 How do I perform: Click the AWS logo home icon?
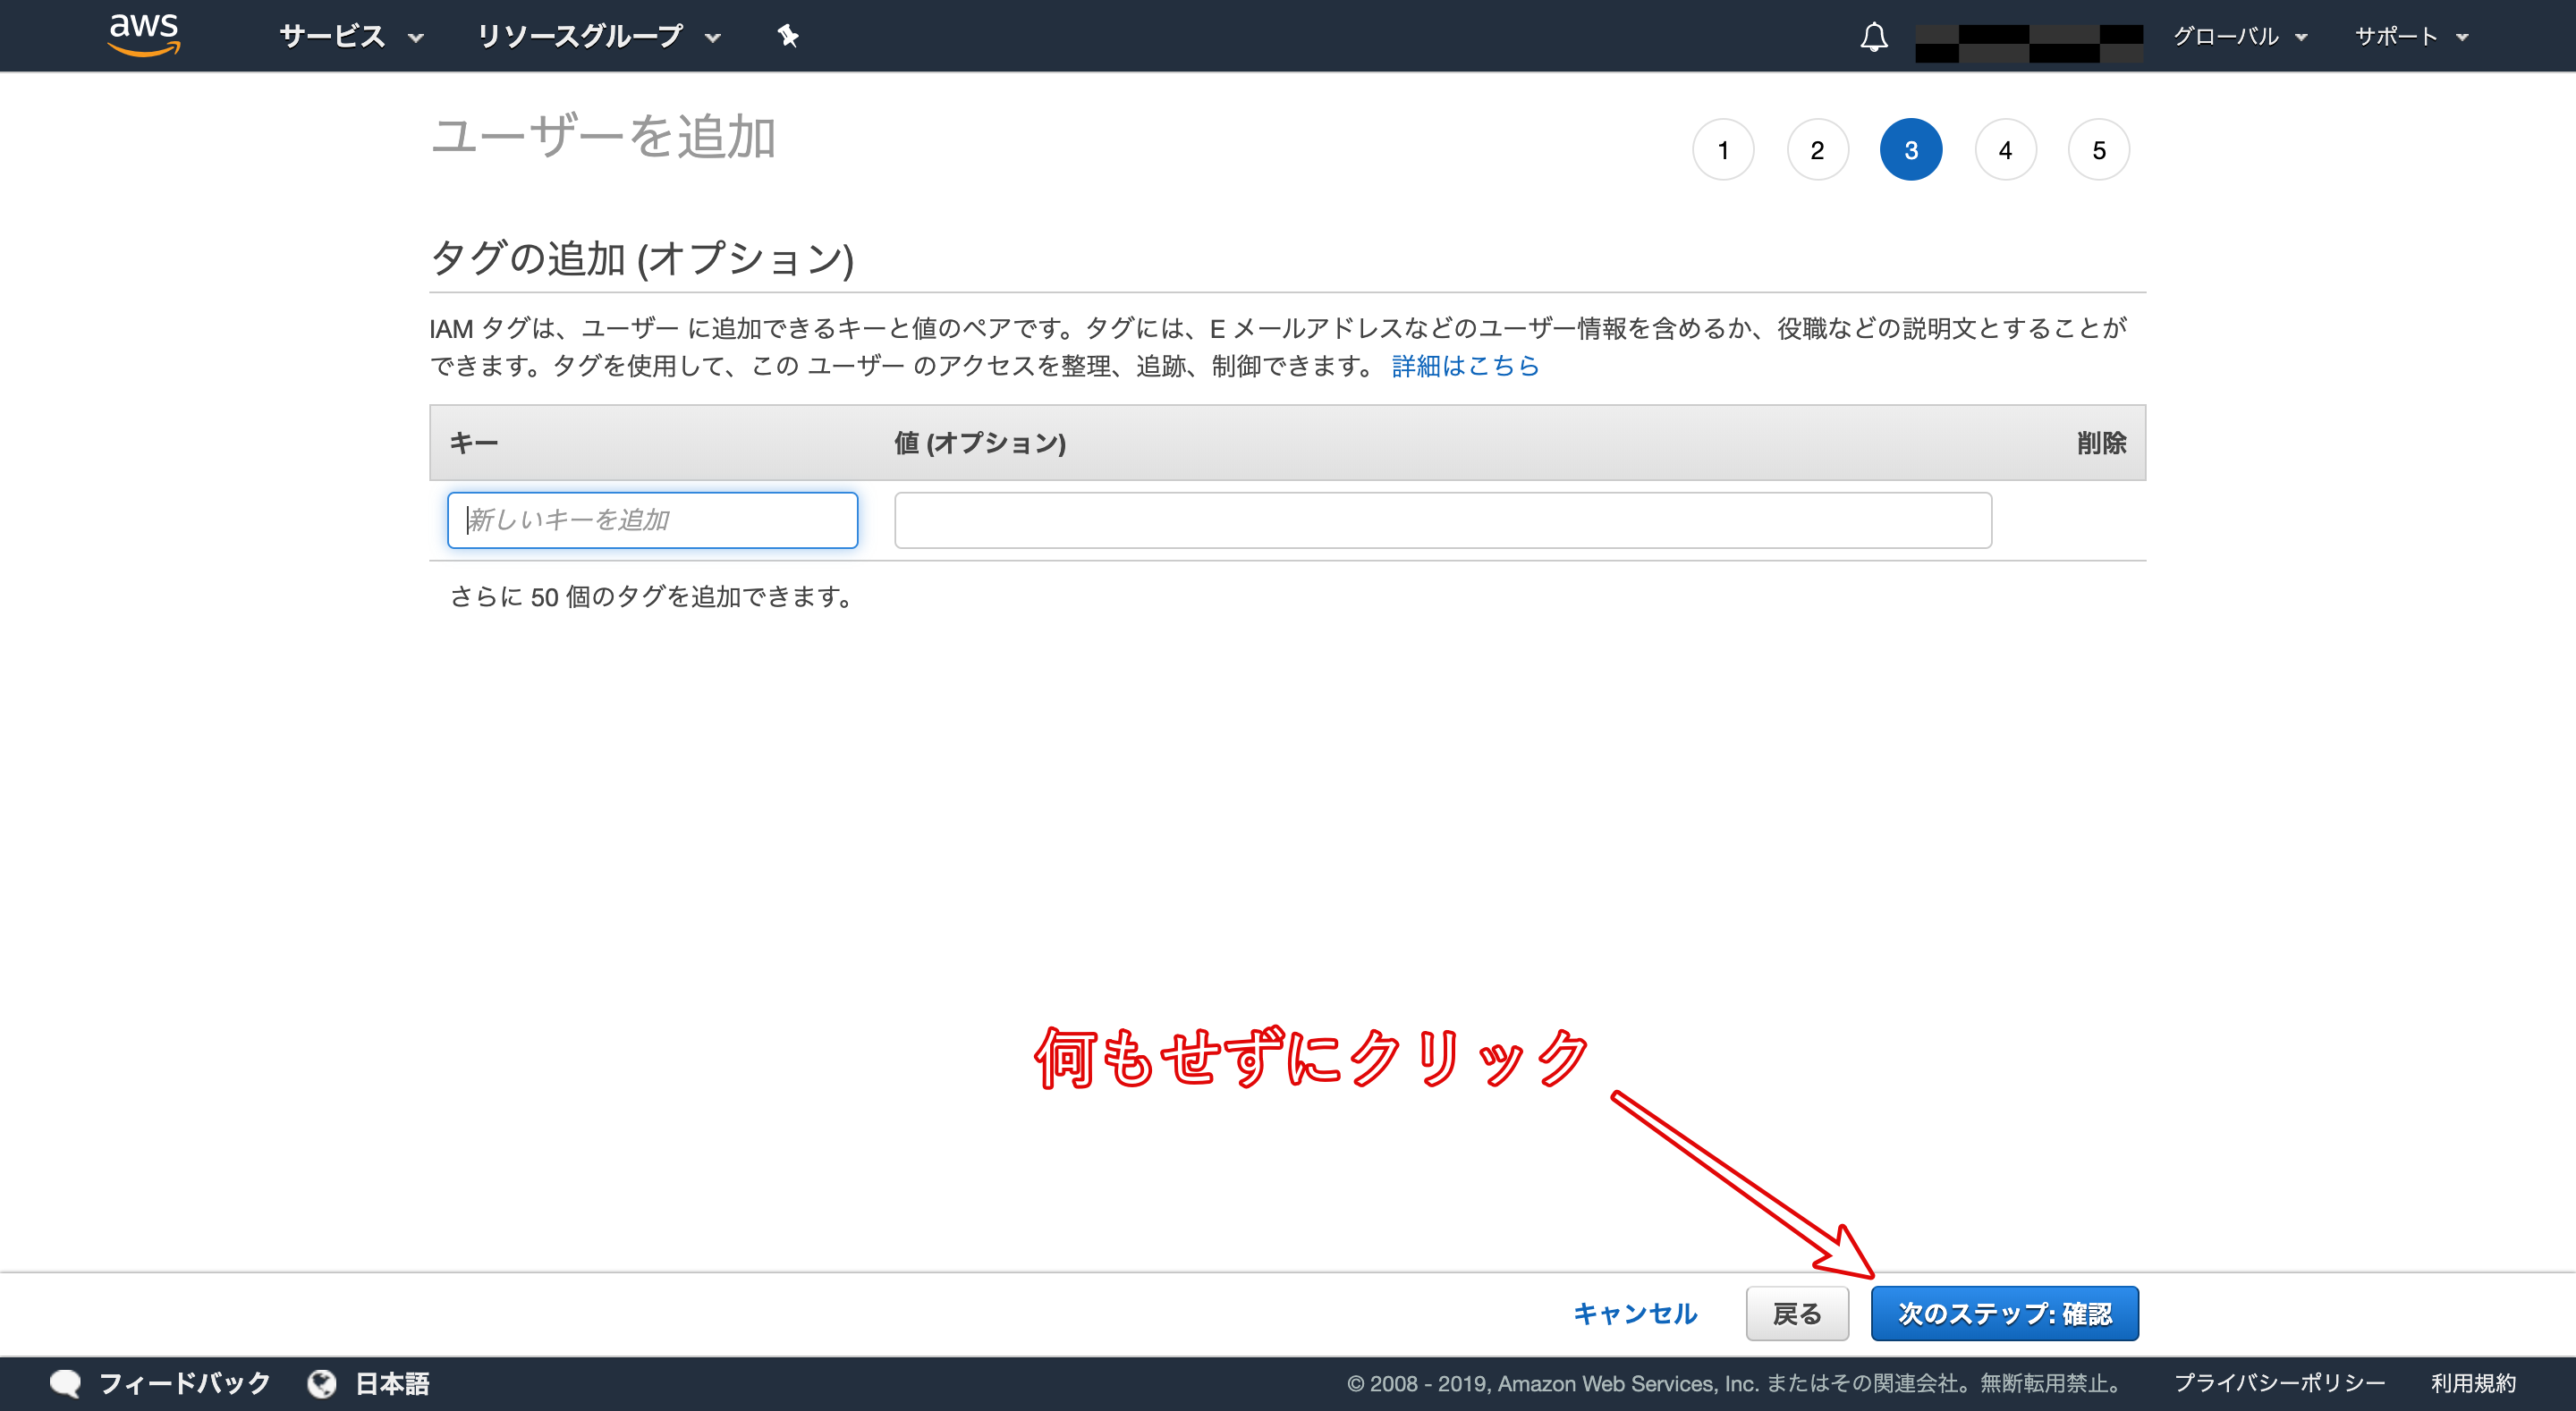(x=144, y=34)
